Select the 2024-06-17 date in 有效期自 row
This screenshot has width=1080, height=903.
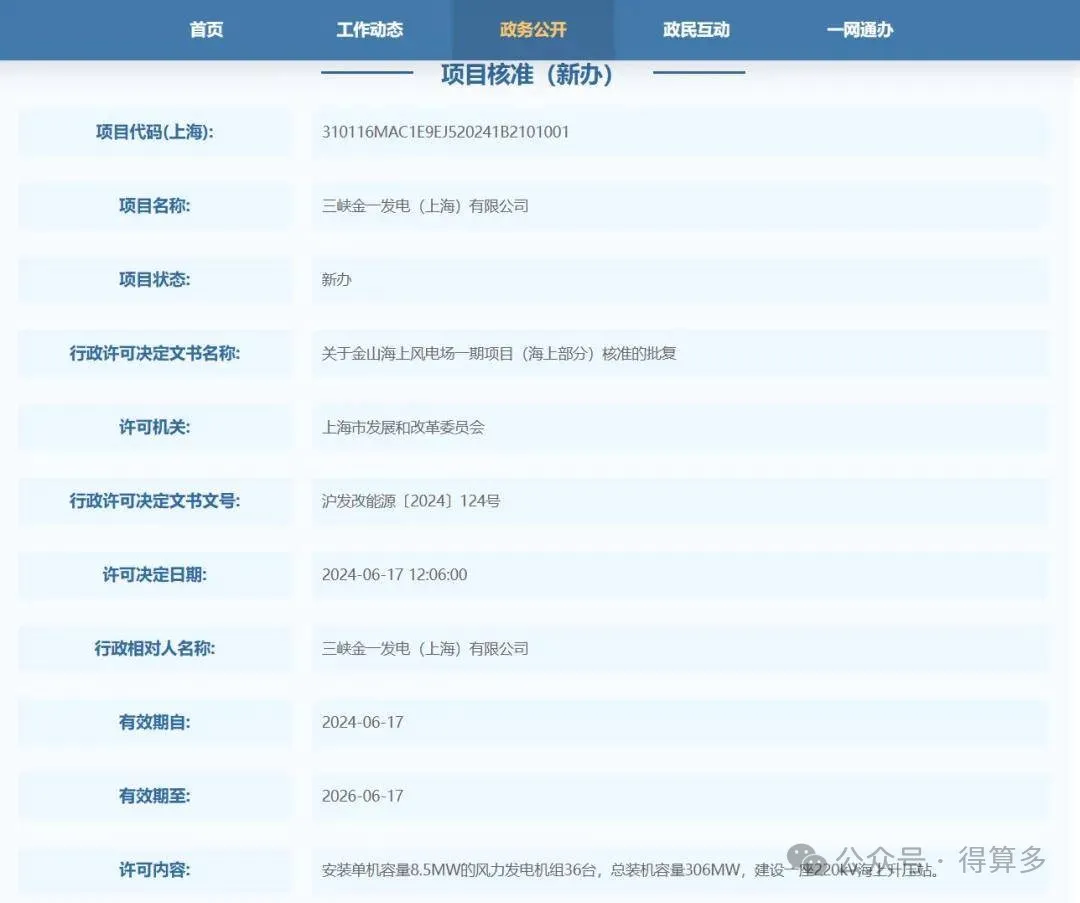[362, 722]
